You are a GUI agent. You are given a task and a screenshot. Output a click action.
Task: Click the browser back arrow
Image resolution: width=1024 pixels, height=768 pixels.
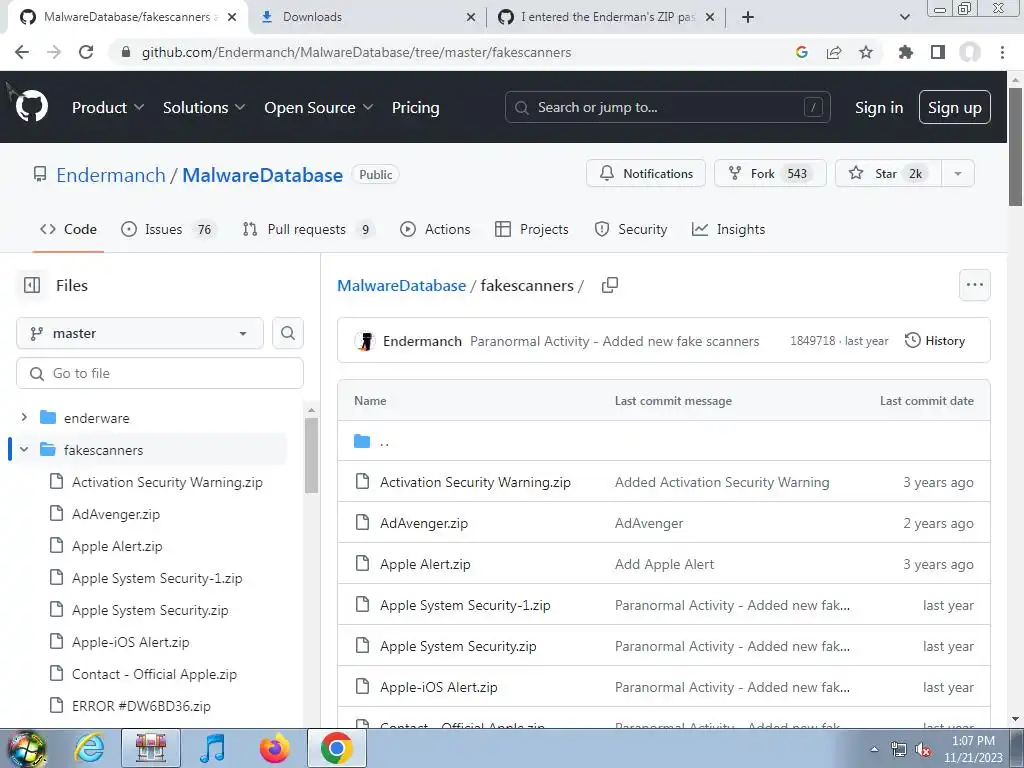pyautogui.click(x=22, y=52)
